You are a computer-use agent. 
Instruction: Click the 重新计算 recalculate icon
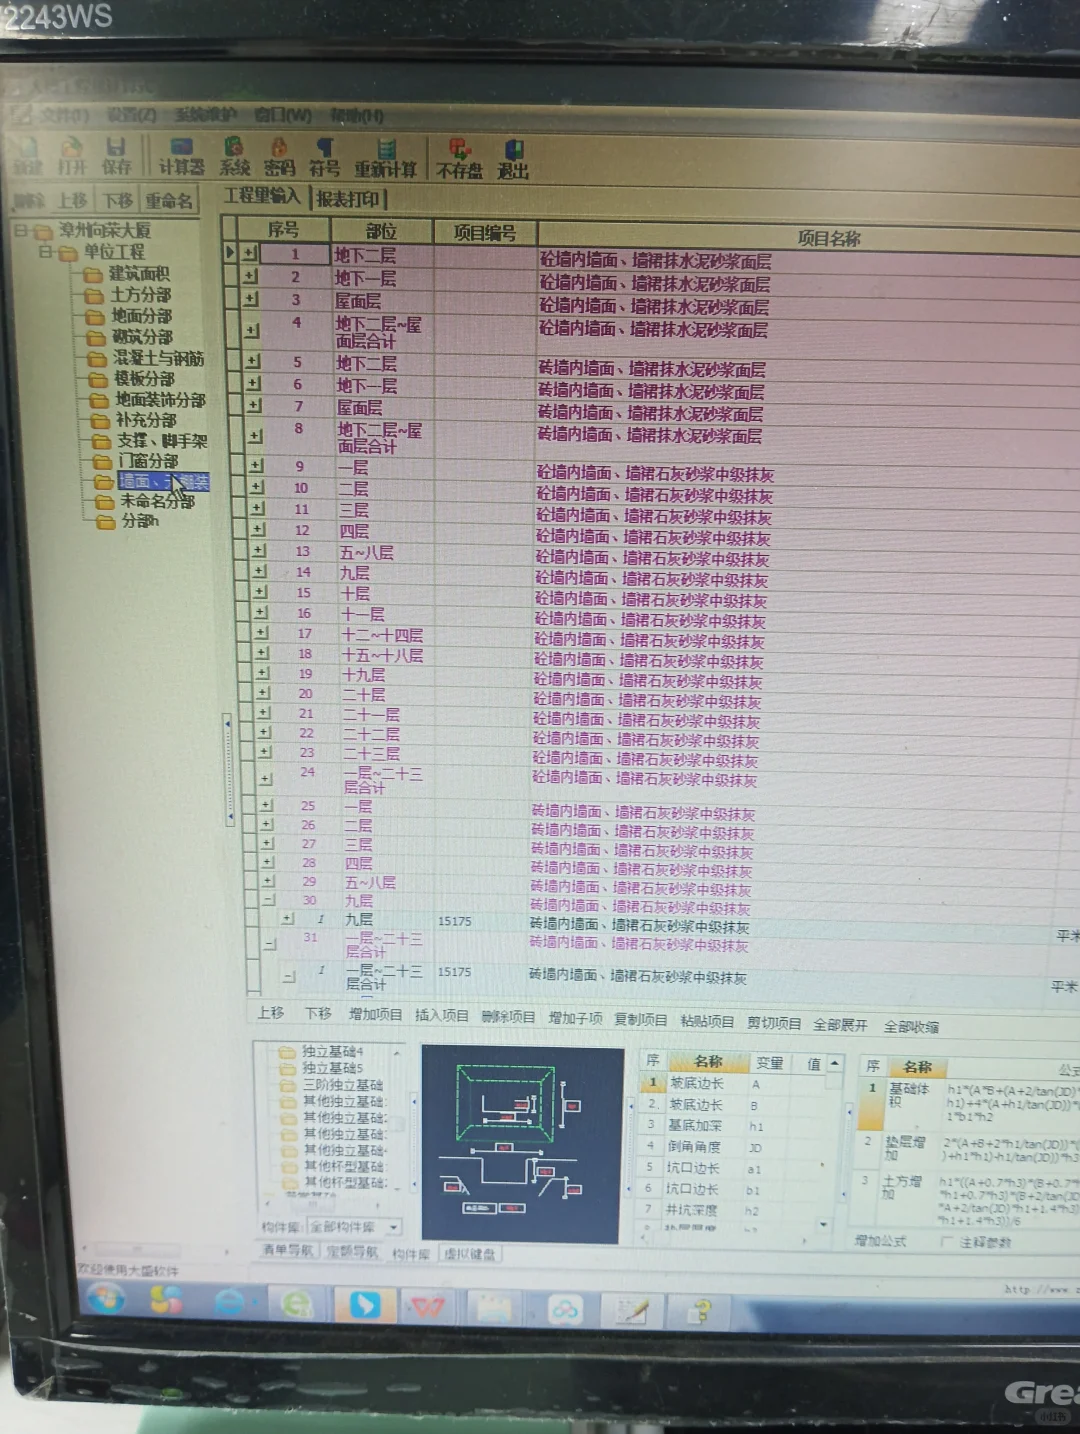pos(386,159)
